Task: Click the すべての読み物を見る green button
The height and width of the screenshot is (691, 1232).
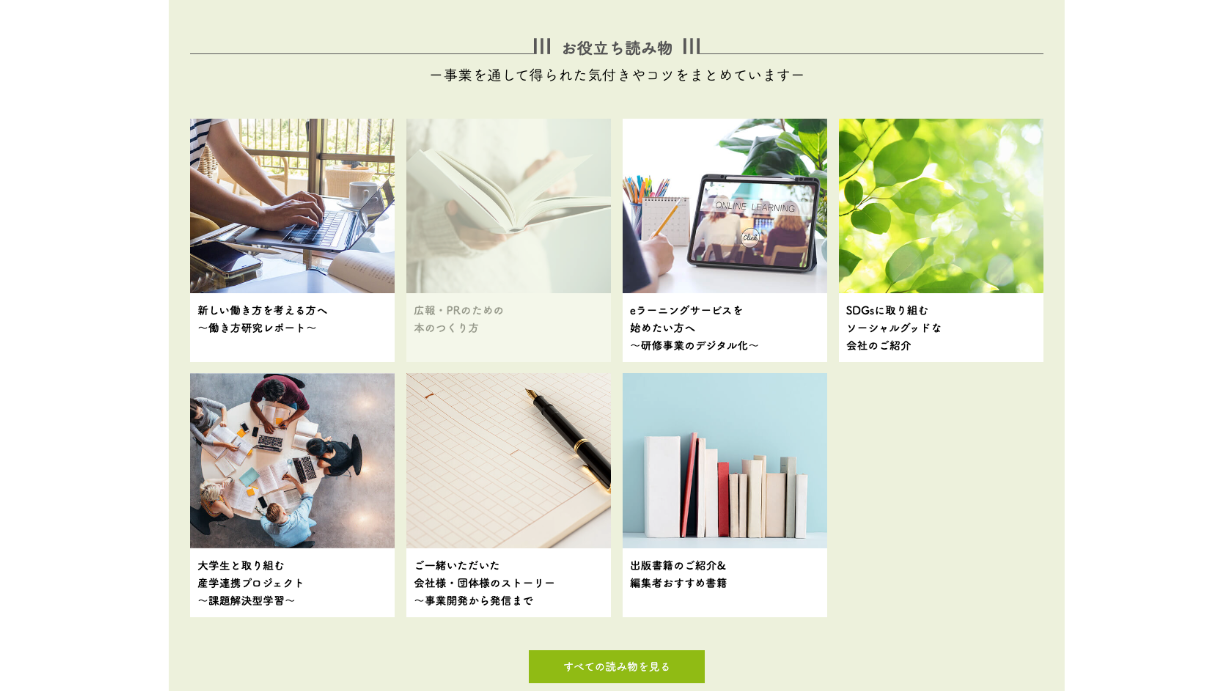Action: click(x=617, y=667)
